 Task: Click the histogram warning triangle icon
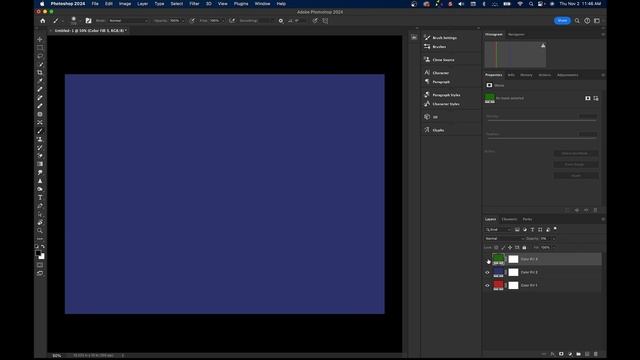543,45
